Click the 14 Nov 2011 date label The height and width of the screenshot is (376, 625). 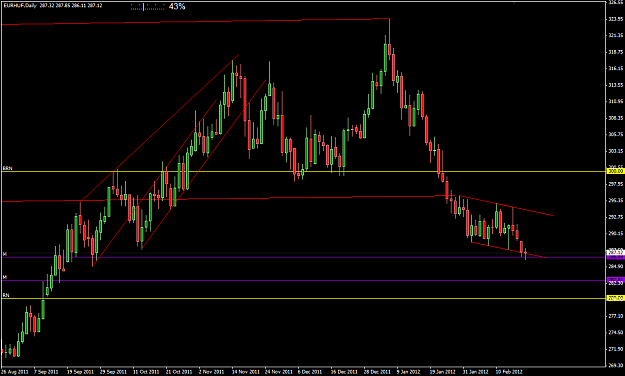point(245,372)
